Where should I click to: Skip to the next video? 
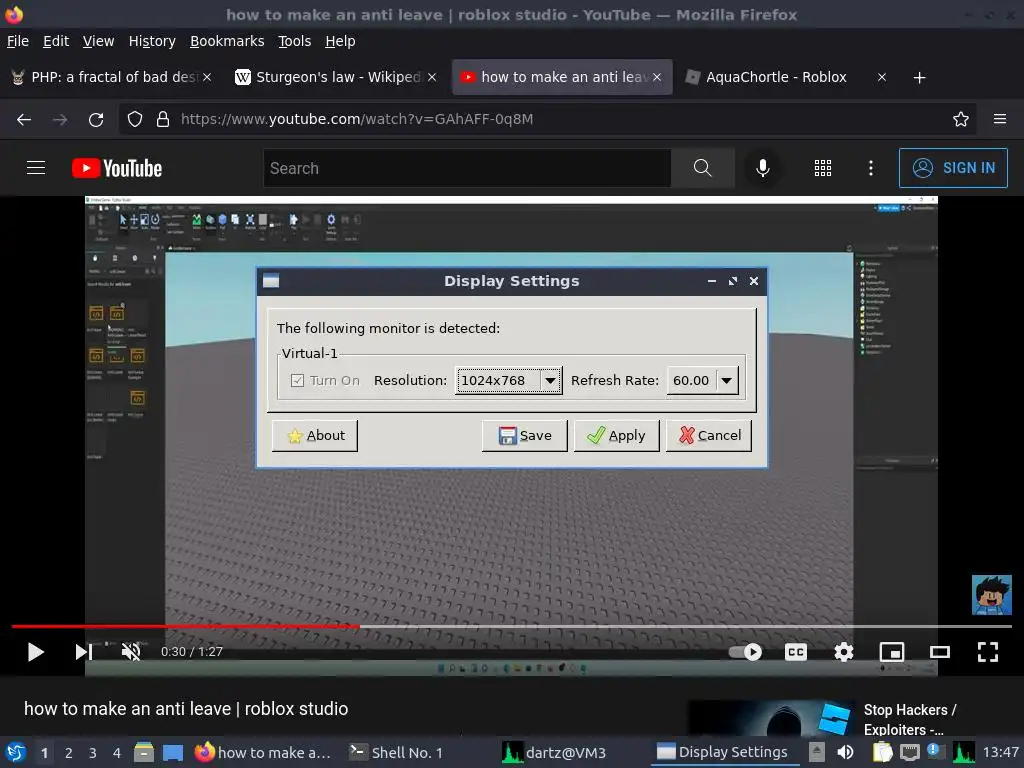pyautogui.click(x=84, y=652)
